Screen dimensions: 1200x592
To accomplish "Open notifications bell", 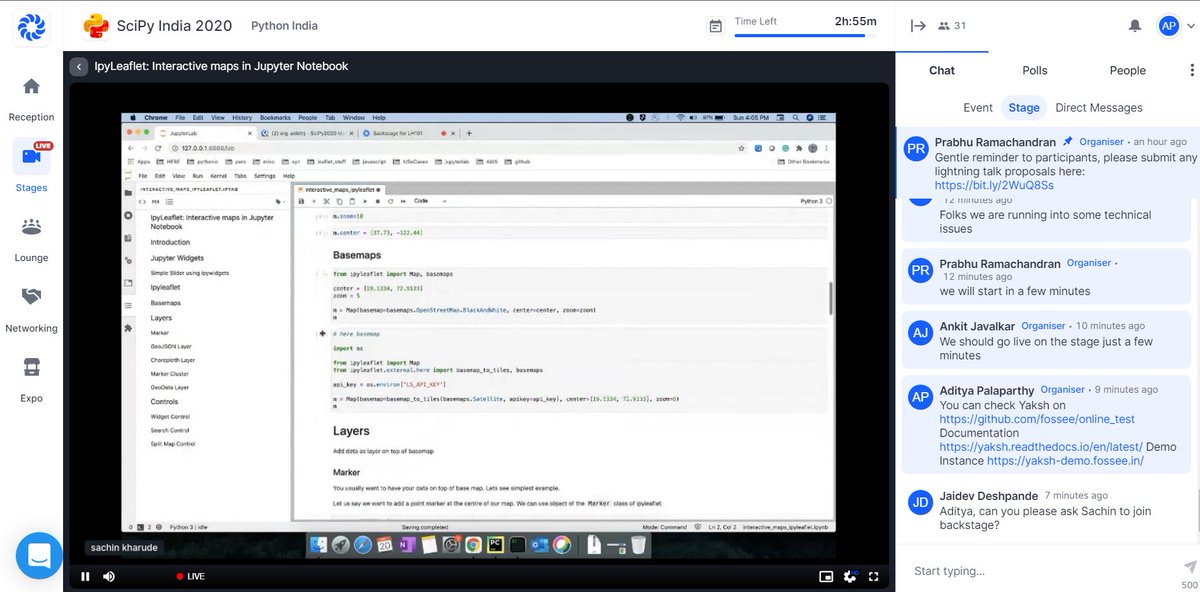I will click(1134, 26).
